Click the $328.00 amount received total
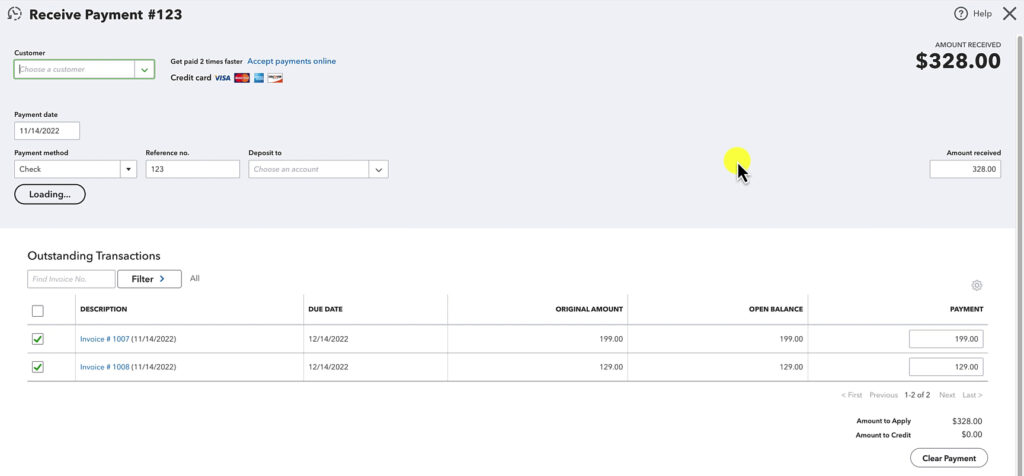The width and height of the screenshot is (1024, 476). (x=958, y=61)
